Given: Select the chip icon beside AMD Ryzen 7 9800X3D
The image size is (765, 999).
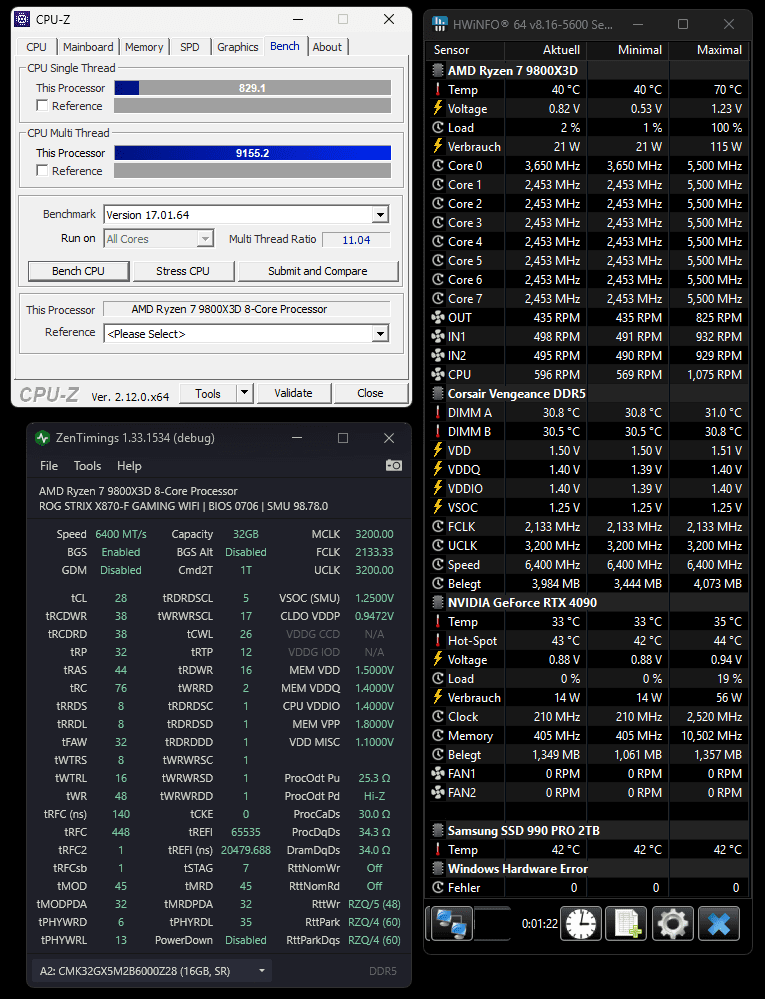Looking at the screenshot, I should tap(438, 70).
